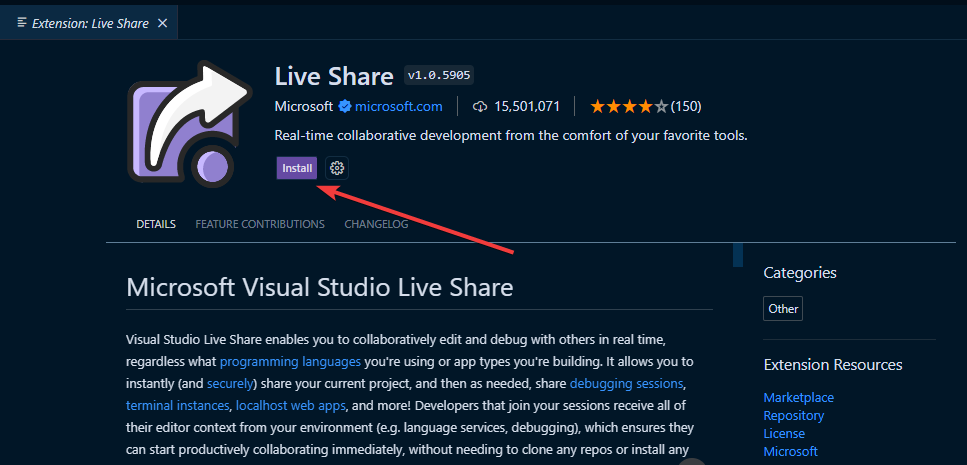Viewport: 967px width, 465px height.
Task: Open the Repository resource link
Action: coord(794,415)
